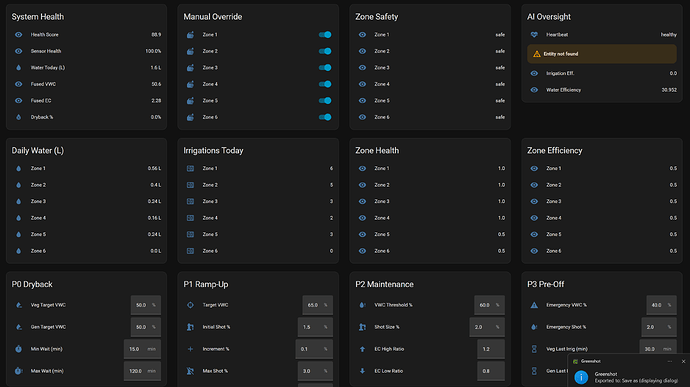This screenshot has width=690, height=387.
Task: Click the counter icon for Irrigations Today Zone 5
Action: point(190,234)
